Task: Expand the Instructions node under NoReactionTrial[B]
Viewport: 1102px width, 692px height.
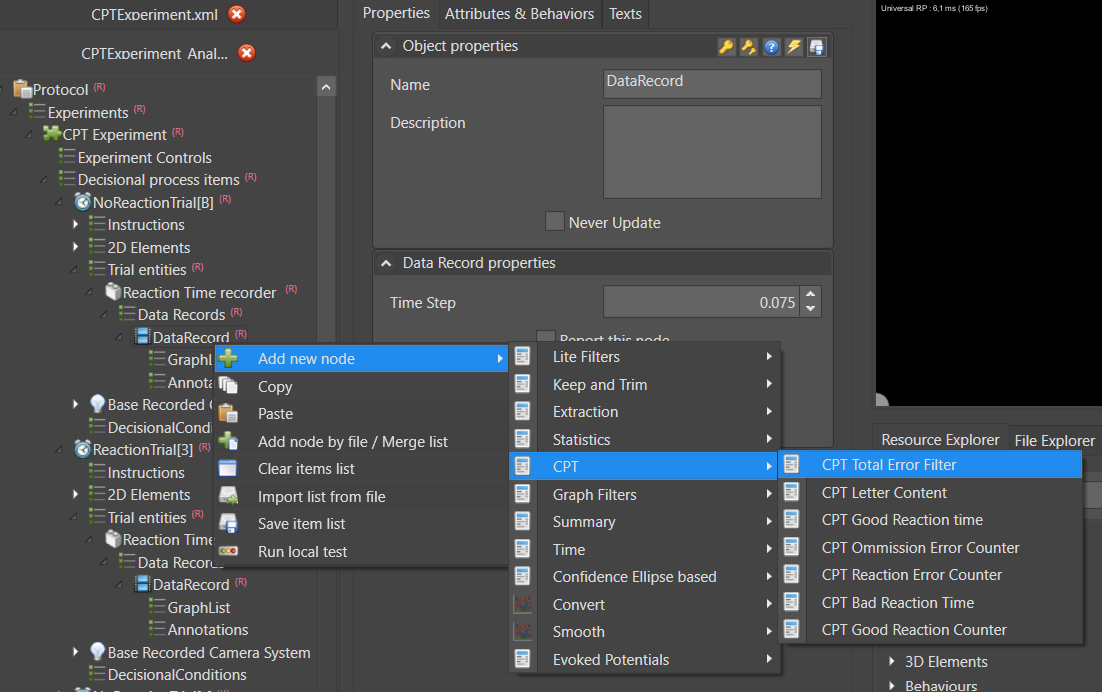Action: 76,225
